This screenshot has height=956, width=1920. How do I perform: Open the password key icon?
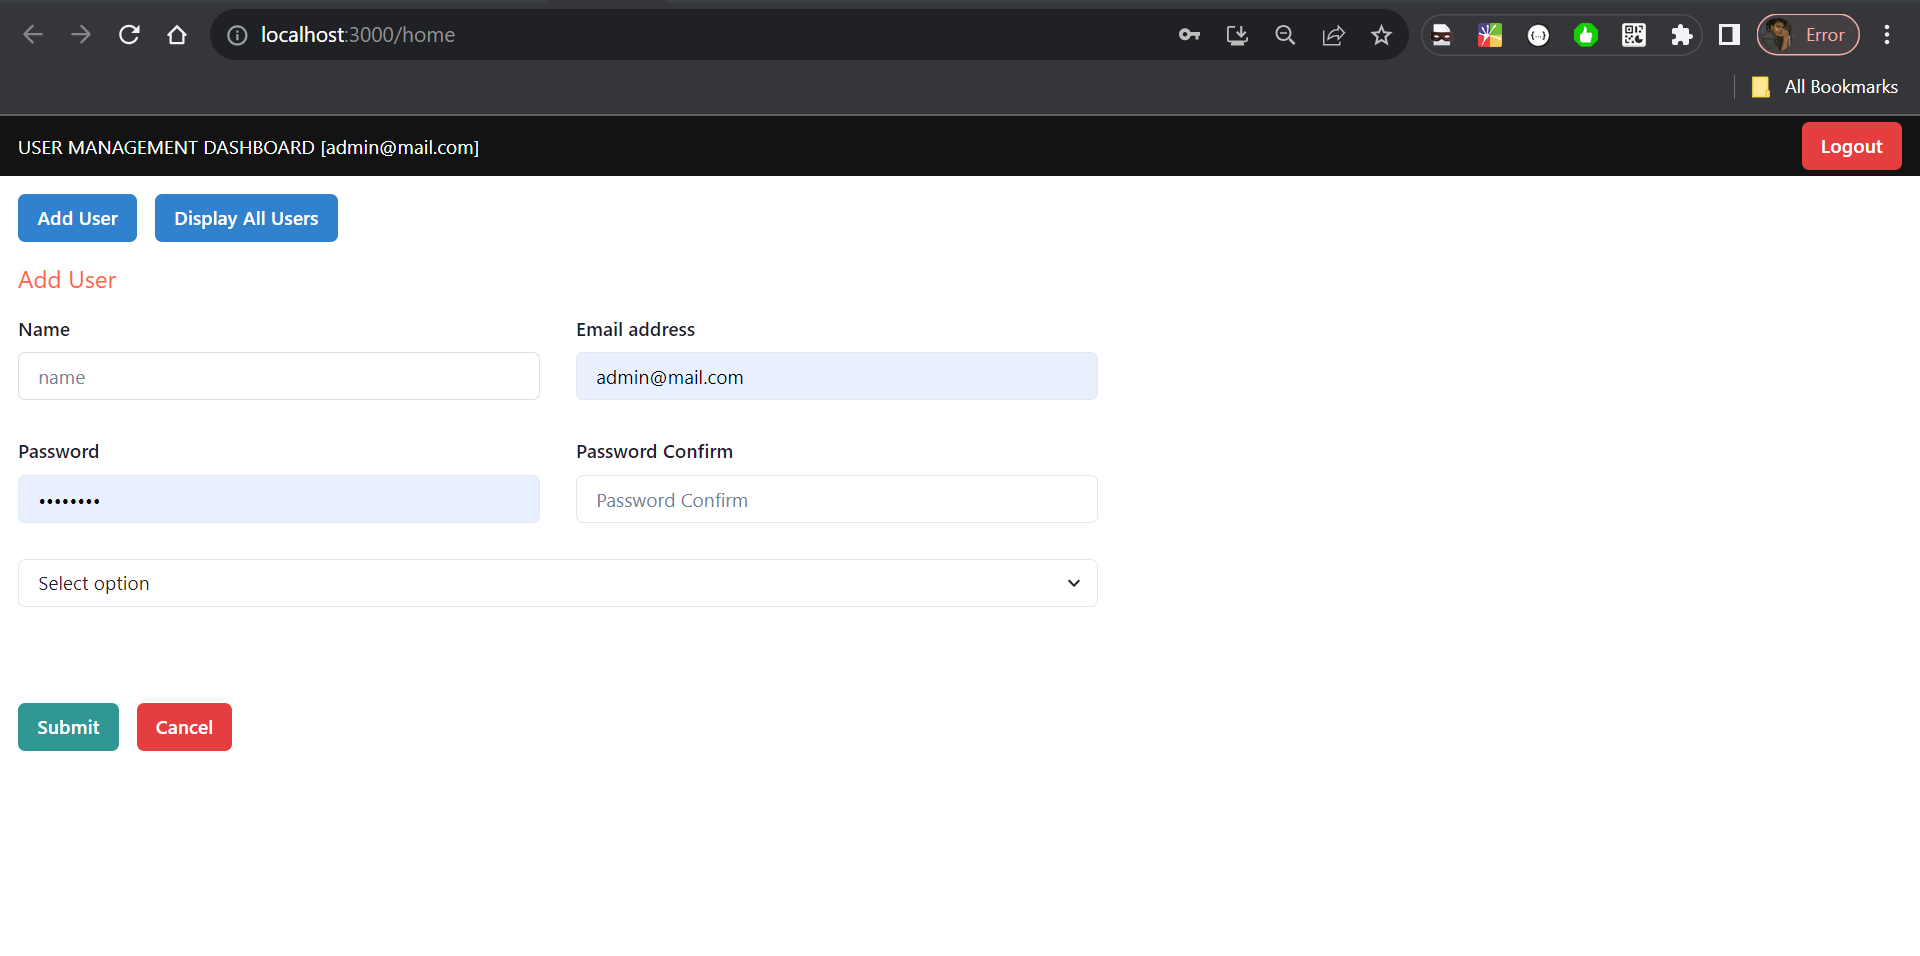(x=1189, y=34)
